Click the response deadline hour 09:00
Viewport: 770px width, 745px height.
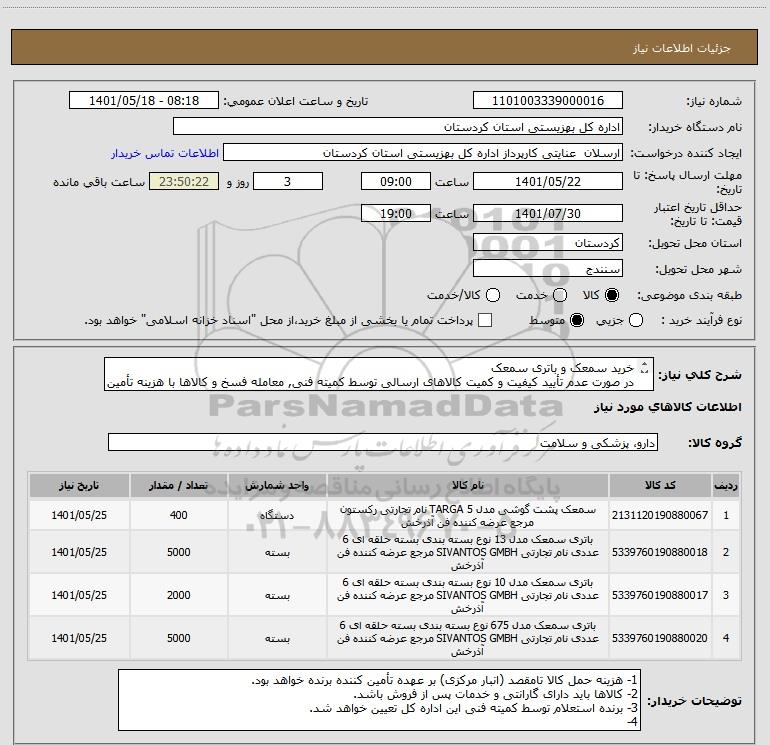(396, 181)
